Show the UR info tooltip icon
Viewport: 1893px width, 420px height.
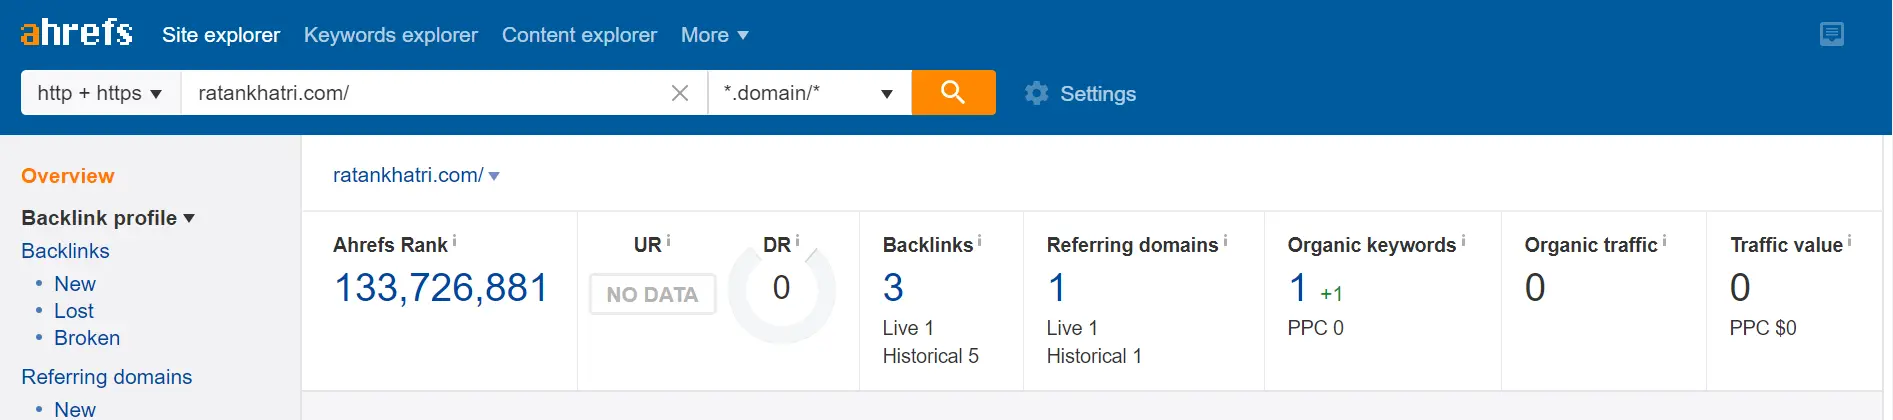click(669, 241)
